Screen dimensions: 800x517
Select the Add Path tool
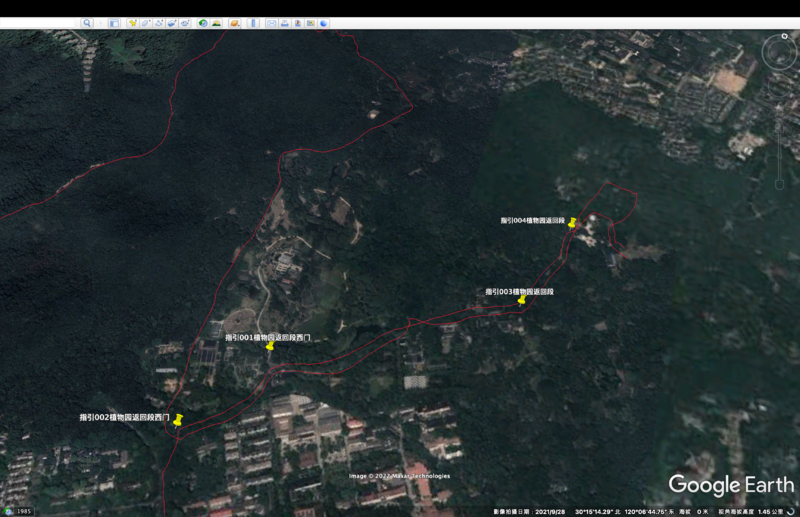coord(159,23)
